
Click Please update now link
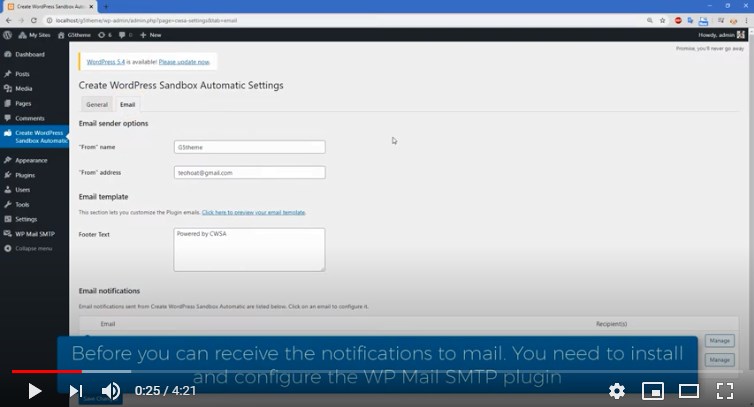[184, 62]
